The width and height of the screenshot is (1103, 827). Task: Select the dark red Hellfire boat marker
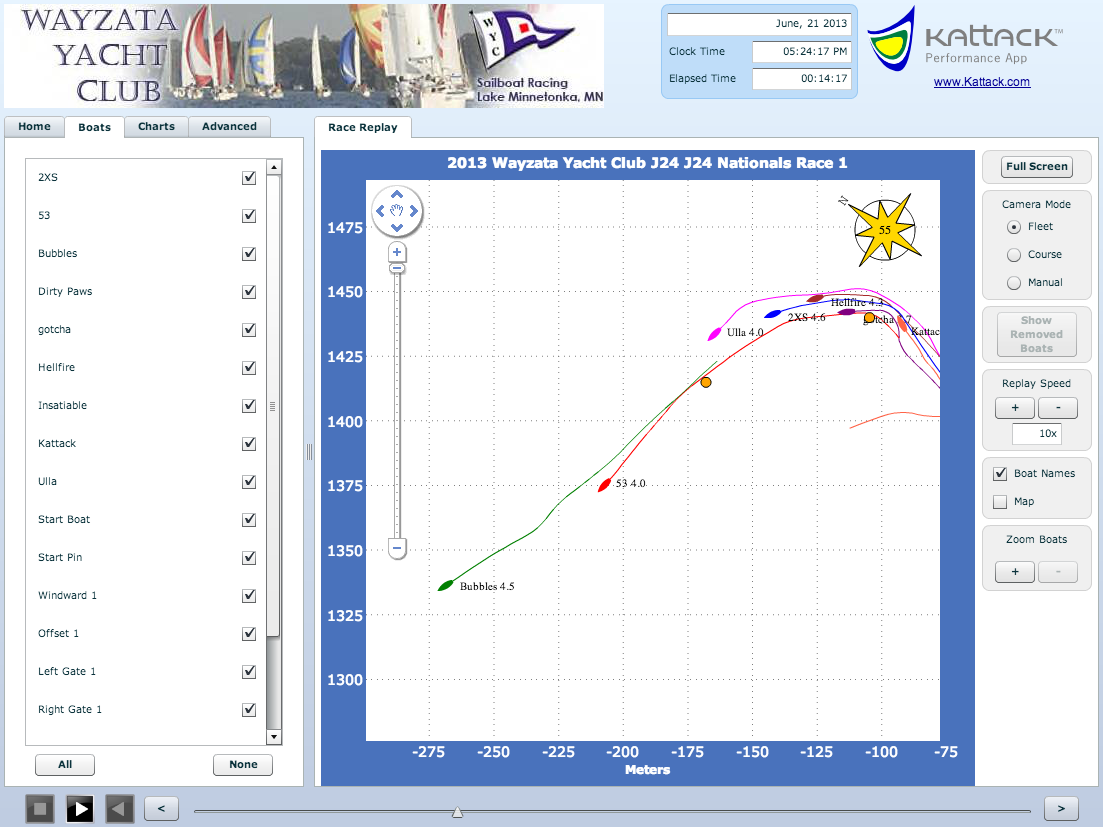pos(815,298)
